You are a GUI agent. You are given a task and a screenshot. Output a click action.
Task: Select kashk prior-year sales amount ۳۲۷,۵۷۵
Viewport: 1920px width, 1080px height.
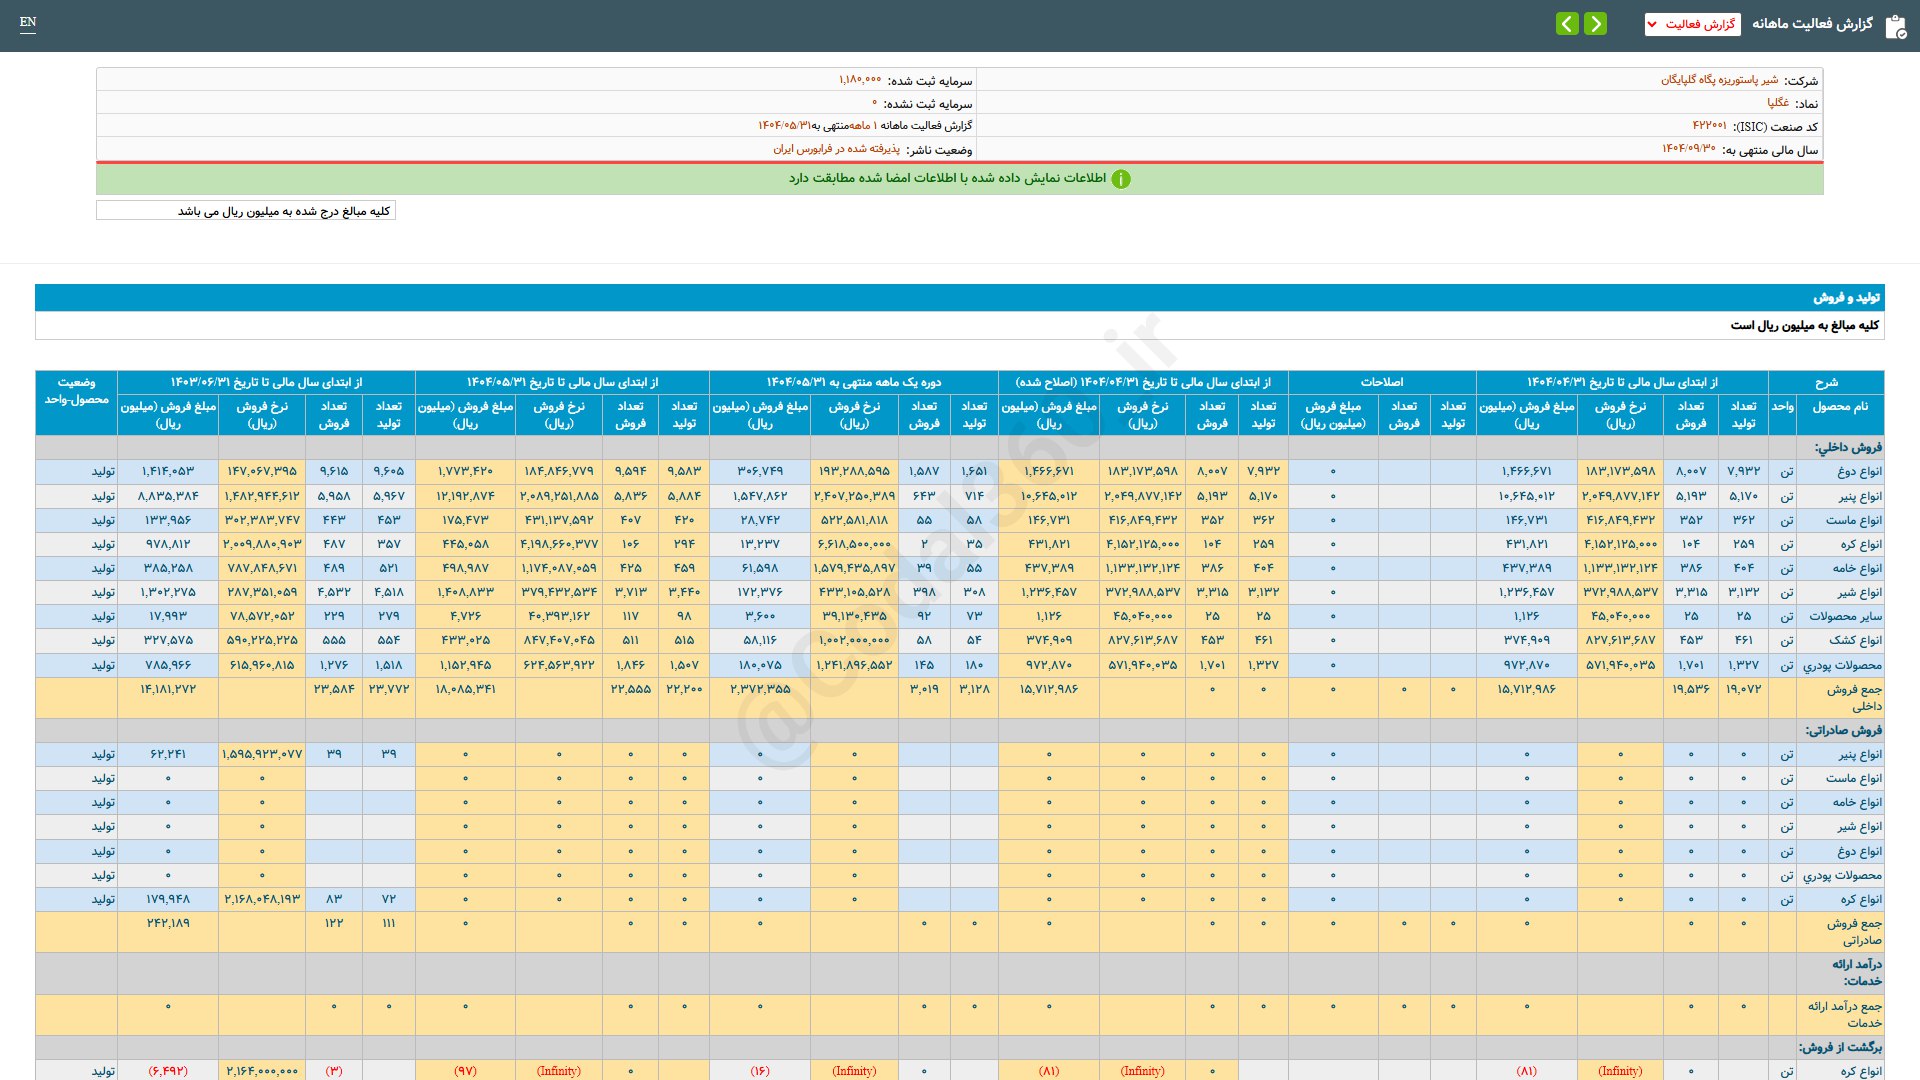[x=168, y=640]
